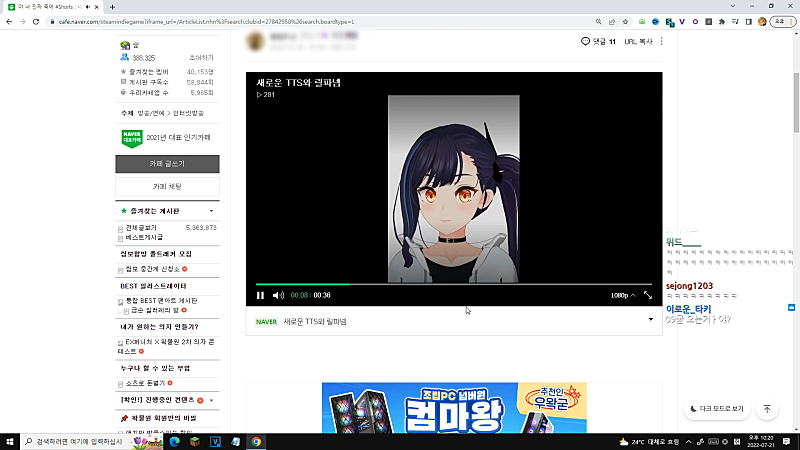
Task: Bookmark the page with the star icon
Action: coord(625,22)
